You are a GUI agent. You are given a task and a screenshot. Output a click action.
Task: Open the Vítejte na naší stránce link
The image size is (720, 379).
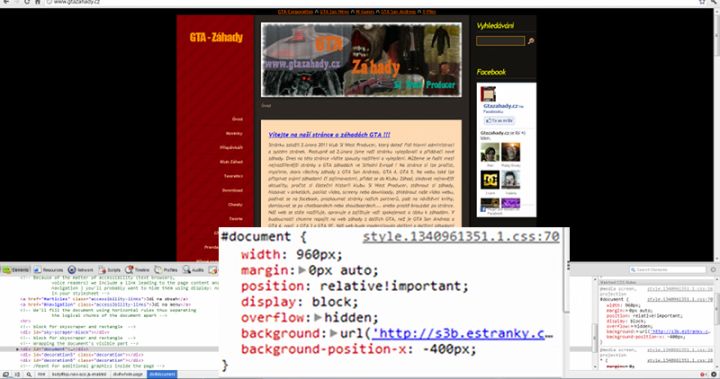coord(329,135)
